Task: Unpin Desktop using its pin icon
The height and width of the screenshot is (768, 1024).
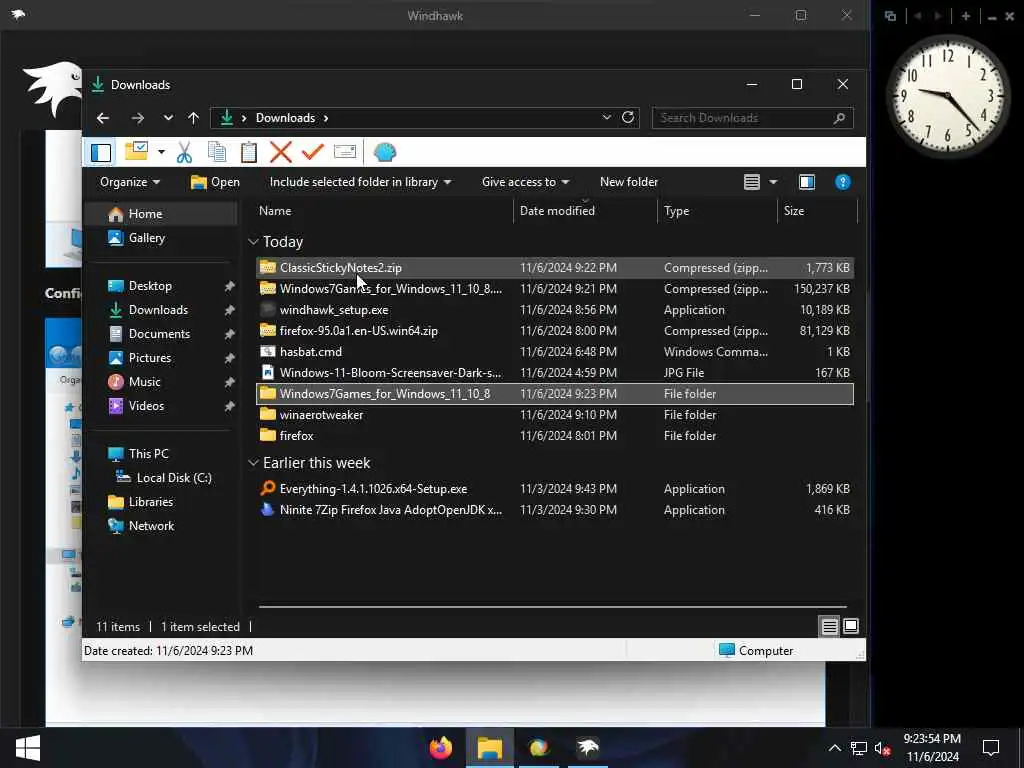Action: 229,286
